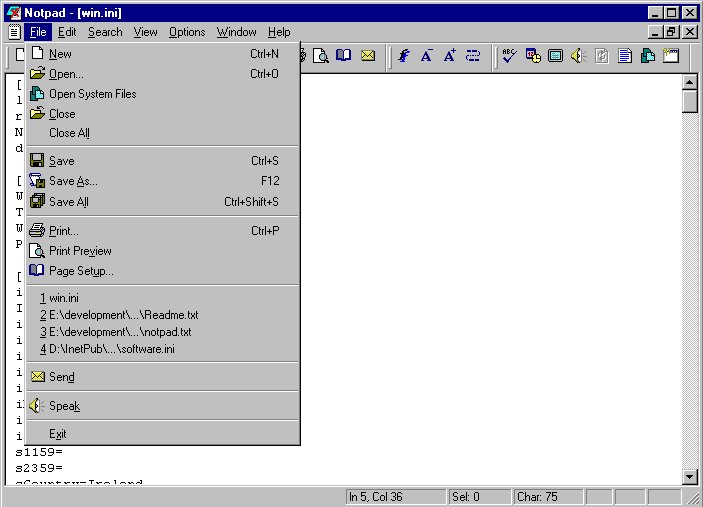Select Print Preview menu entry
This screenshot has height=507, width=703.
[x=163, y=251]
